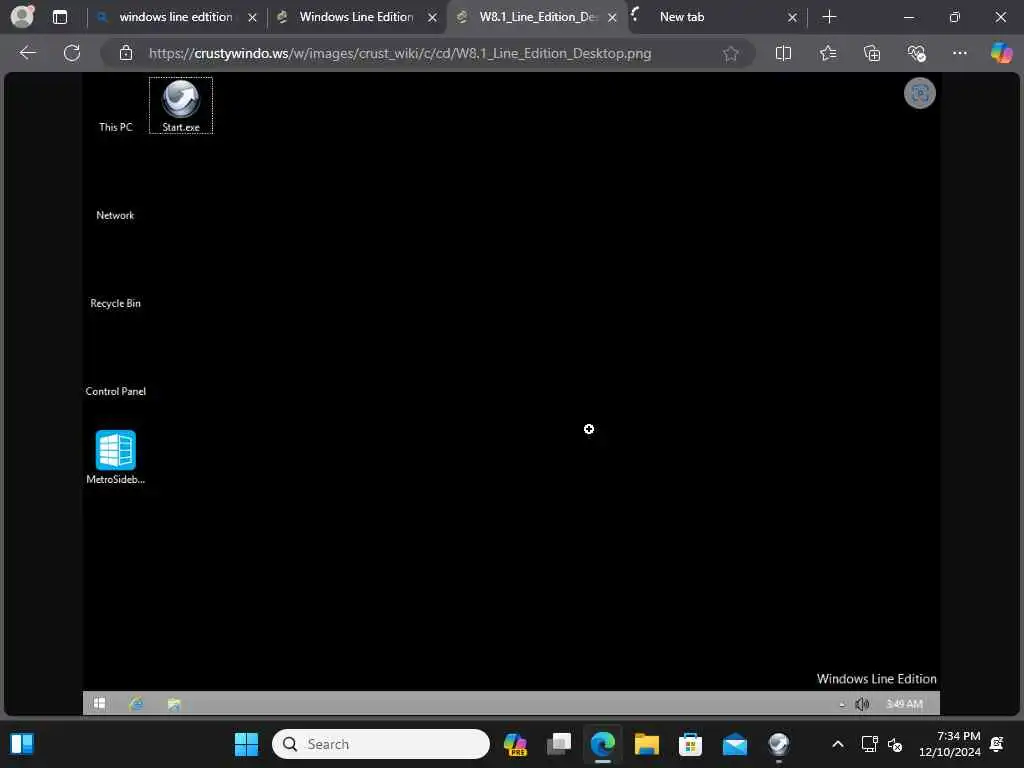Refresh the current page
Screen dimensions: 1024x768
click(72, 53)
